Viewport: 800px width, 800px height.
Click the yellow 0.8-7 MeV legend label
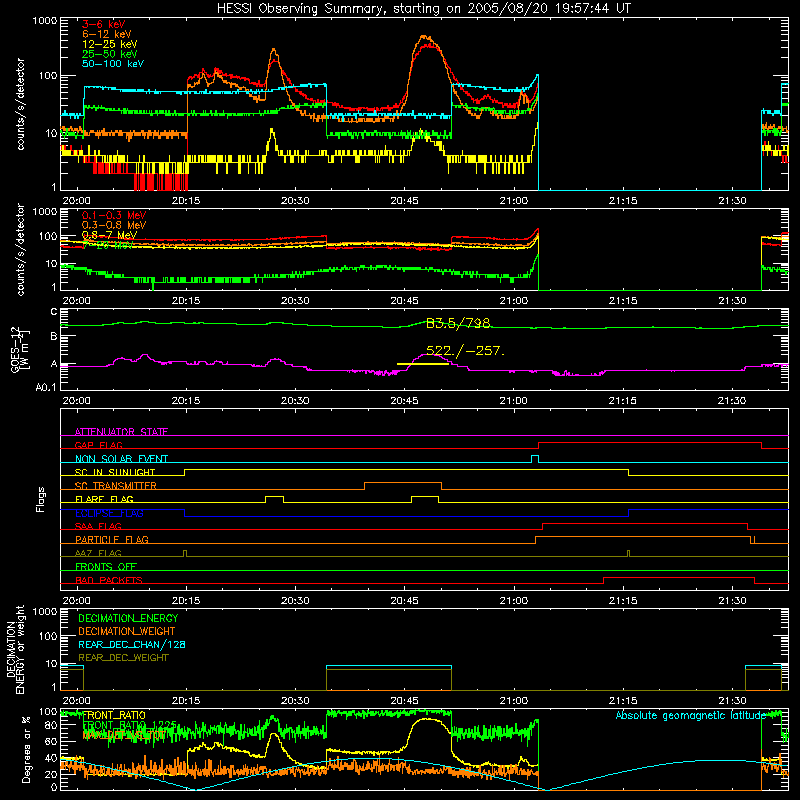point(109,235)
